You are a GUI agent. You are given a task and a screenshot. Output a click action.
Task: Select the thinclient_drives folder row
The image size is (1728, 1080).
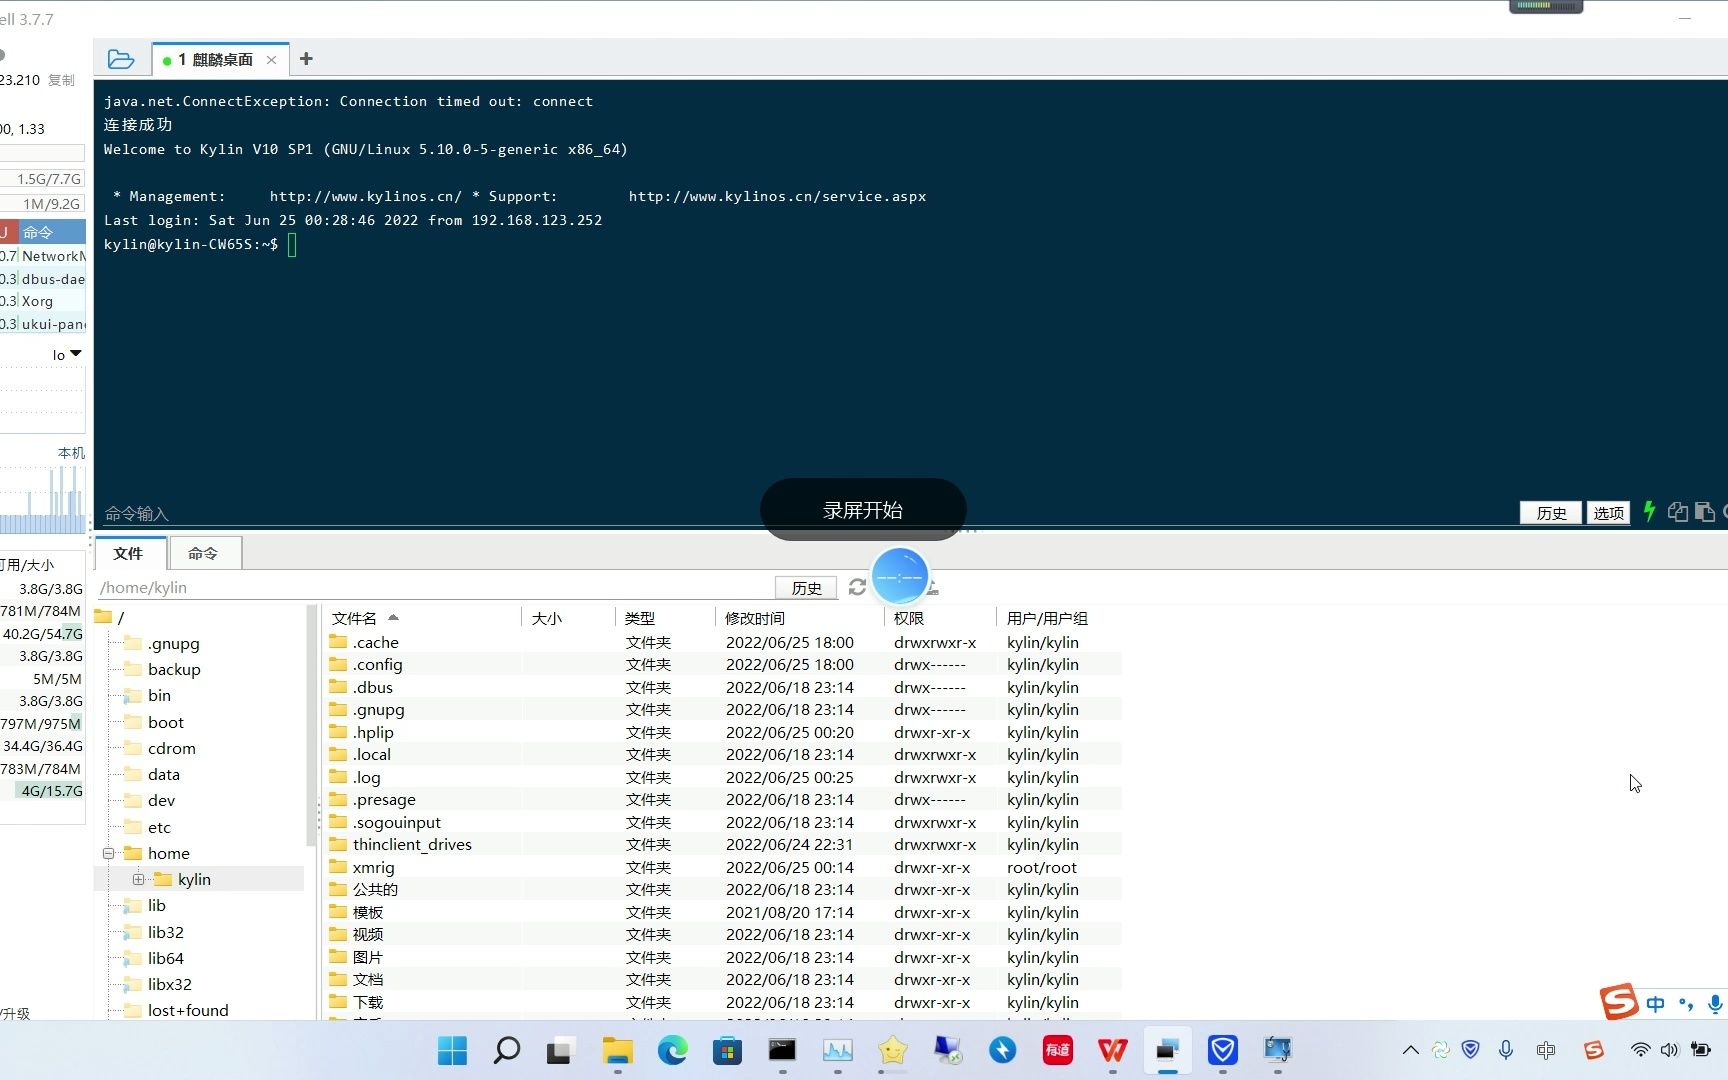(x=724, y=844)
